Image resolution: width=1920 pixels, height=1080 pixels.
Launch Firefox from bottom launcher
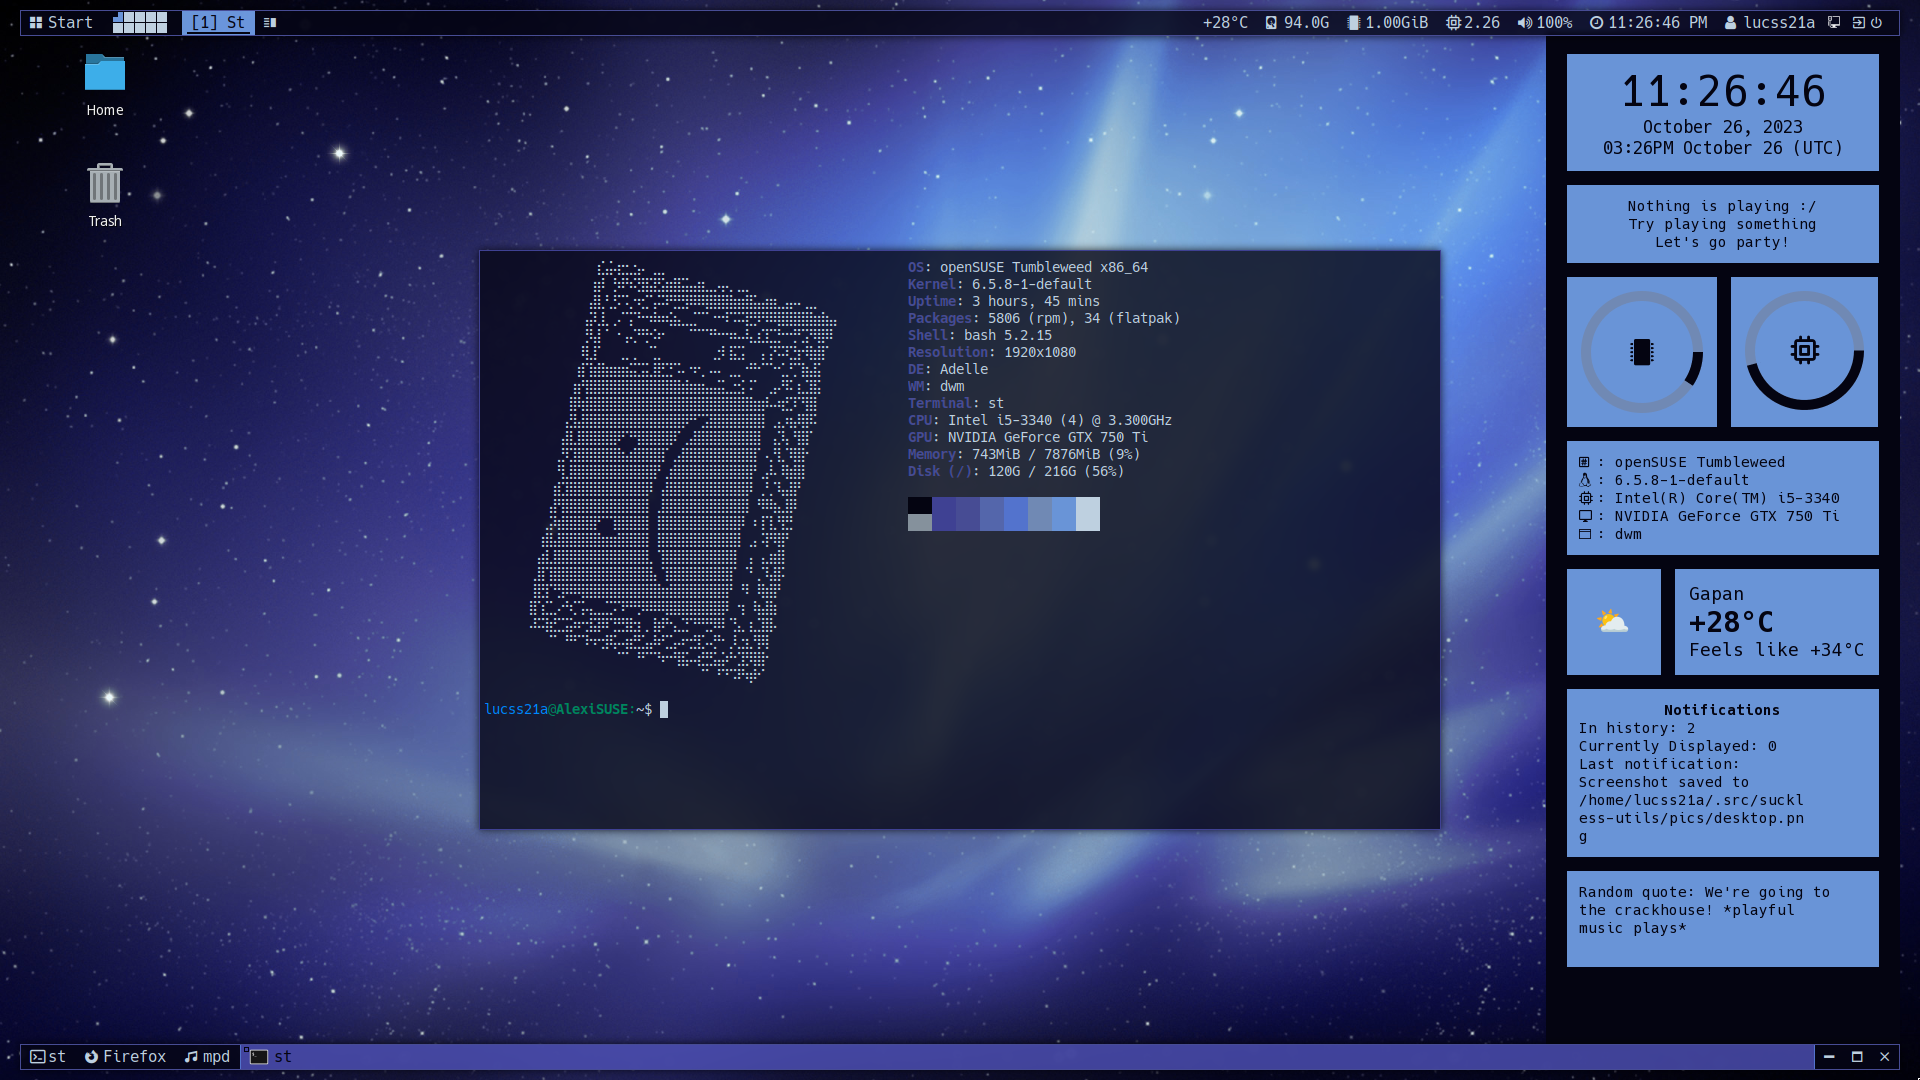125,1056
